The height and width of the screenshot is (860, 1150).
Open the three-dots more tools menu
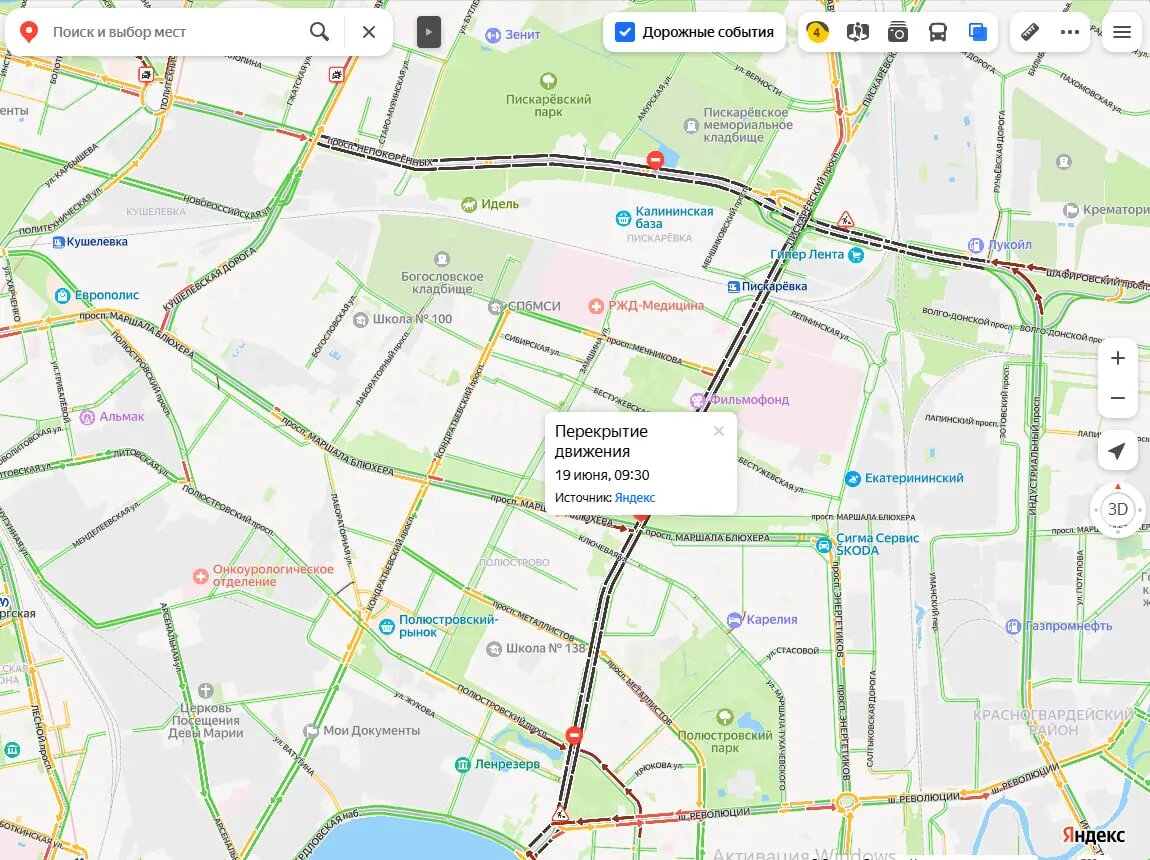pyautogui.click(x=1069, y=32)
